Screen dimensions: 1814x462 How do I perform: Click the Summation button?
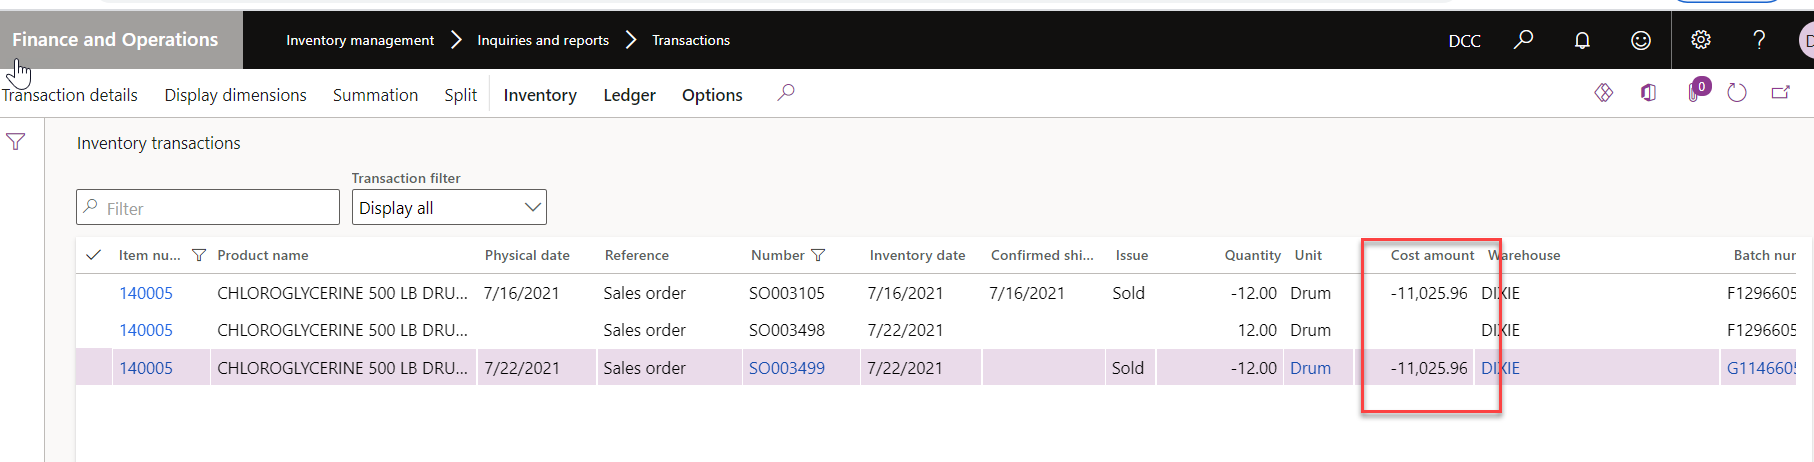[375, 95]
